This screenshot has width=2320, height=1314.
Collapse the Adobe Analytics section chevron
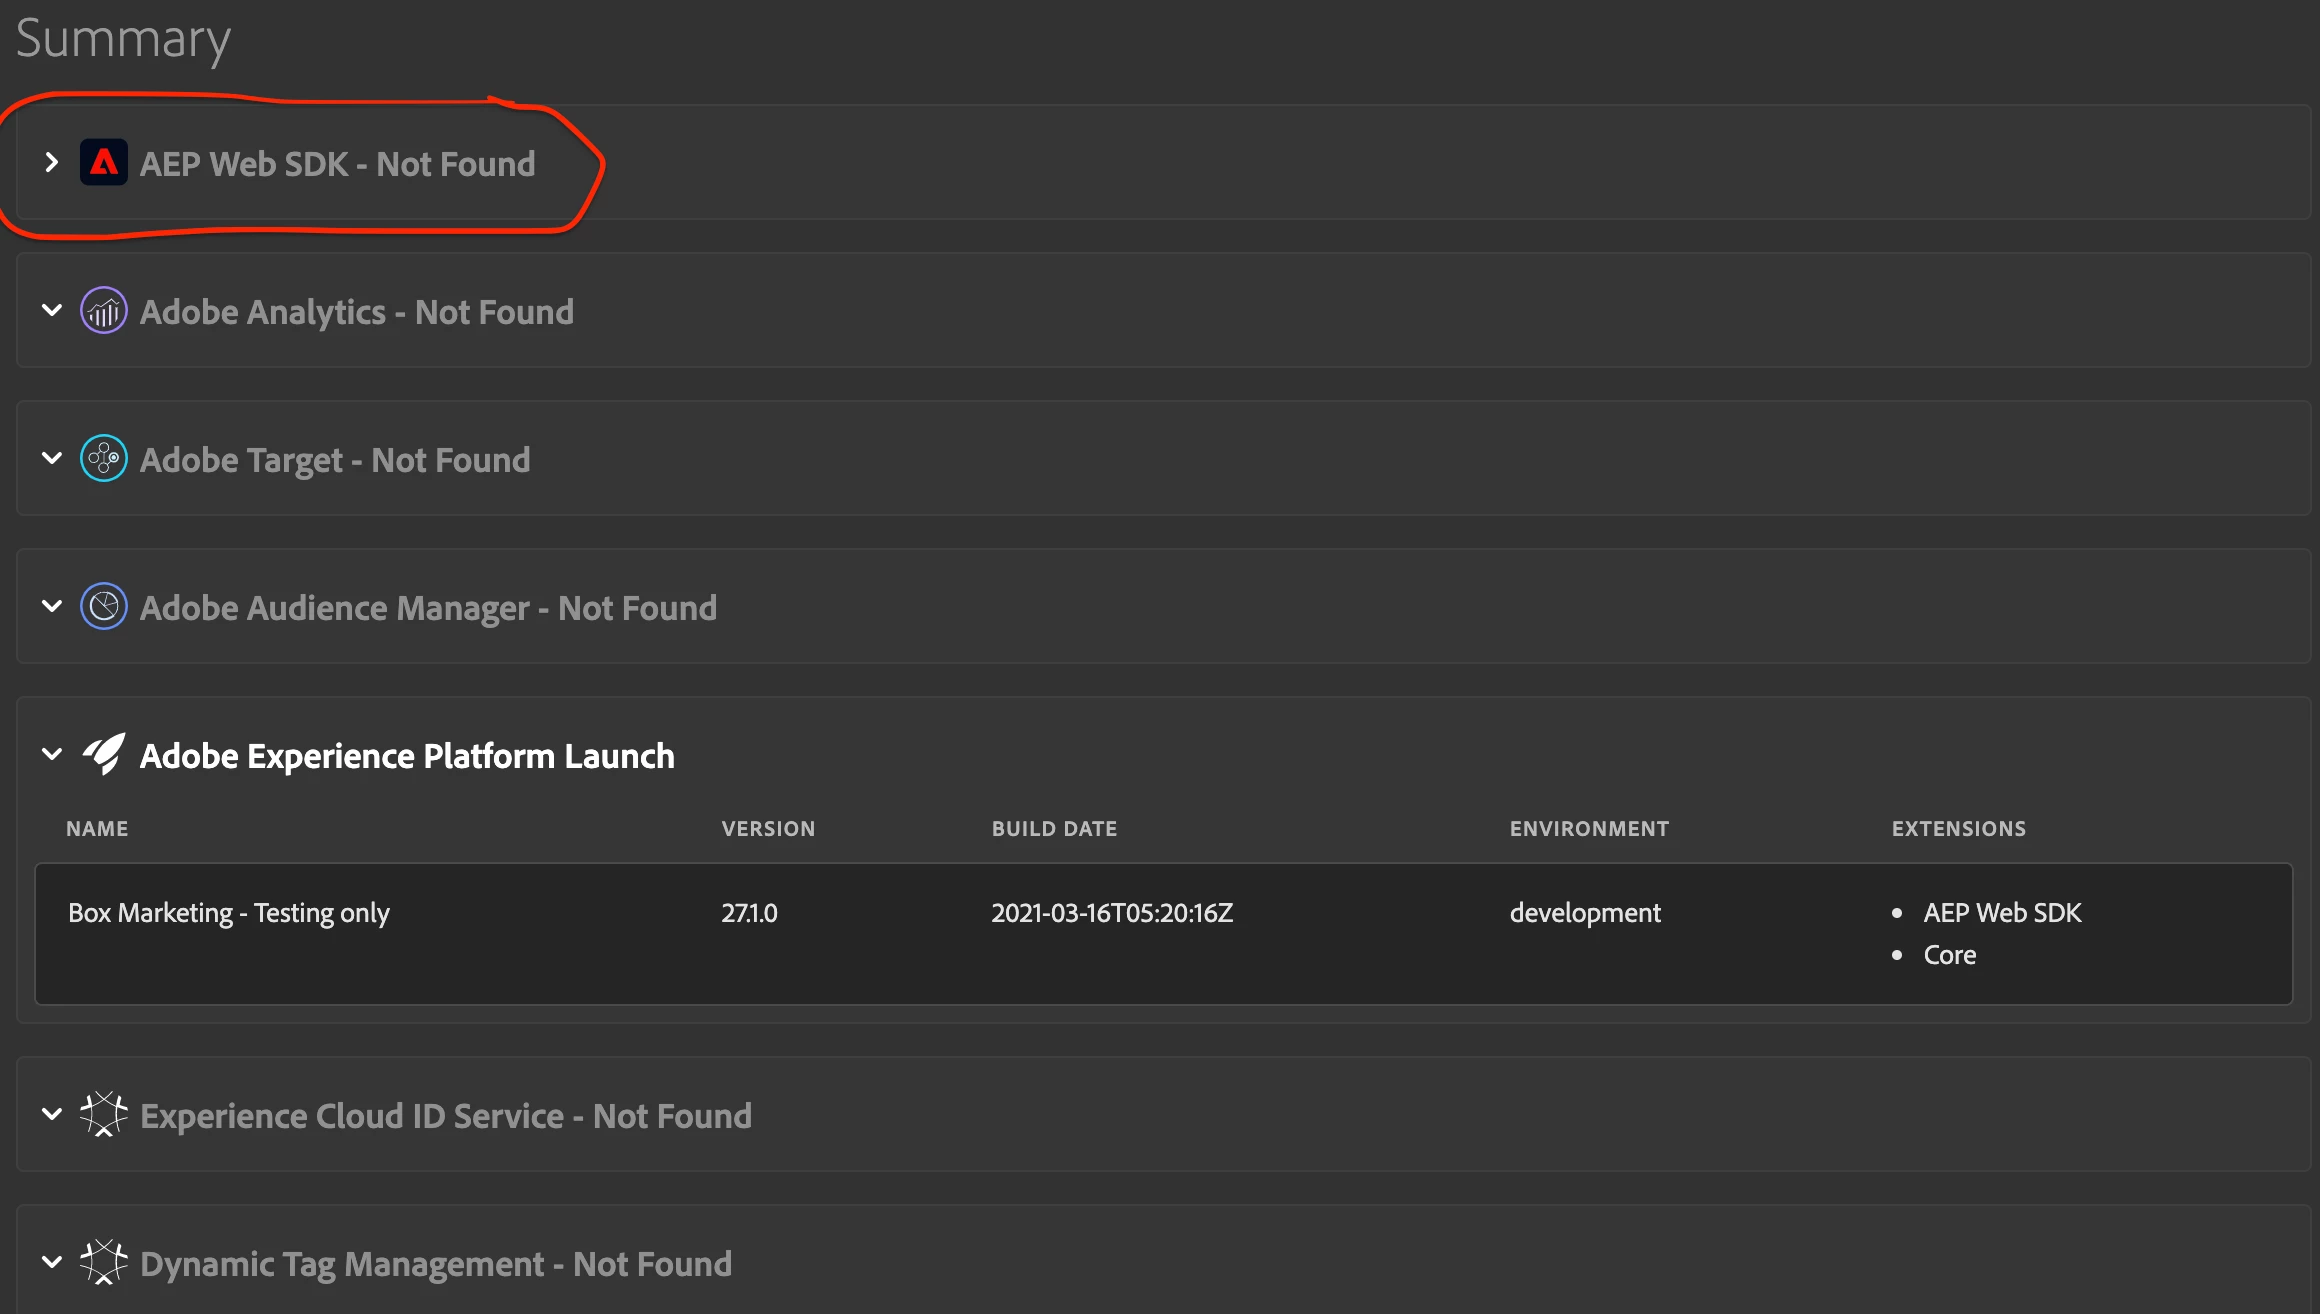coord(52,310)
